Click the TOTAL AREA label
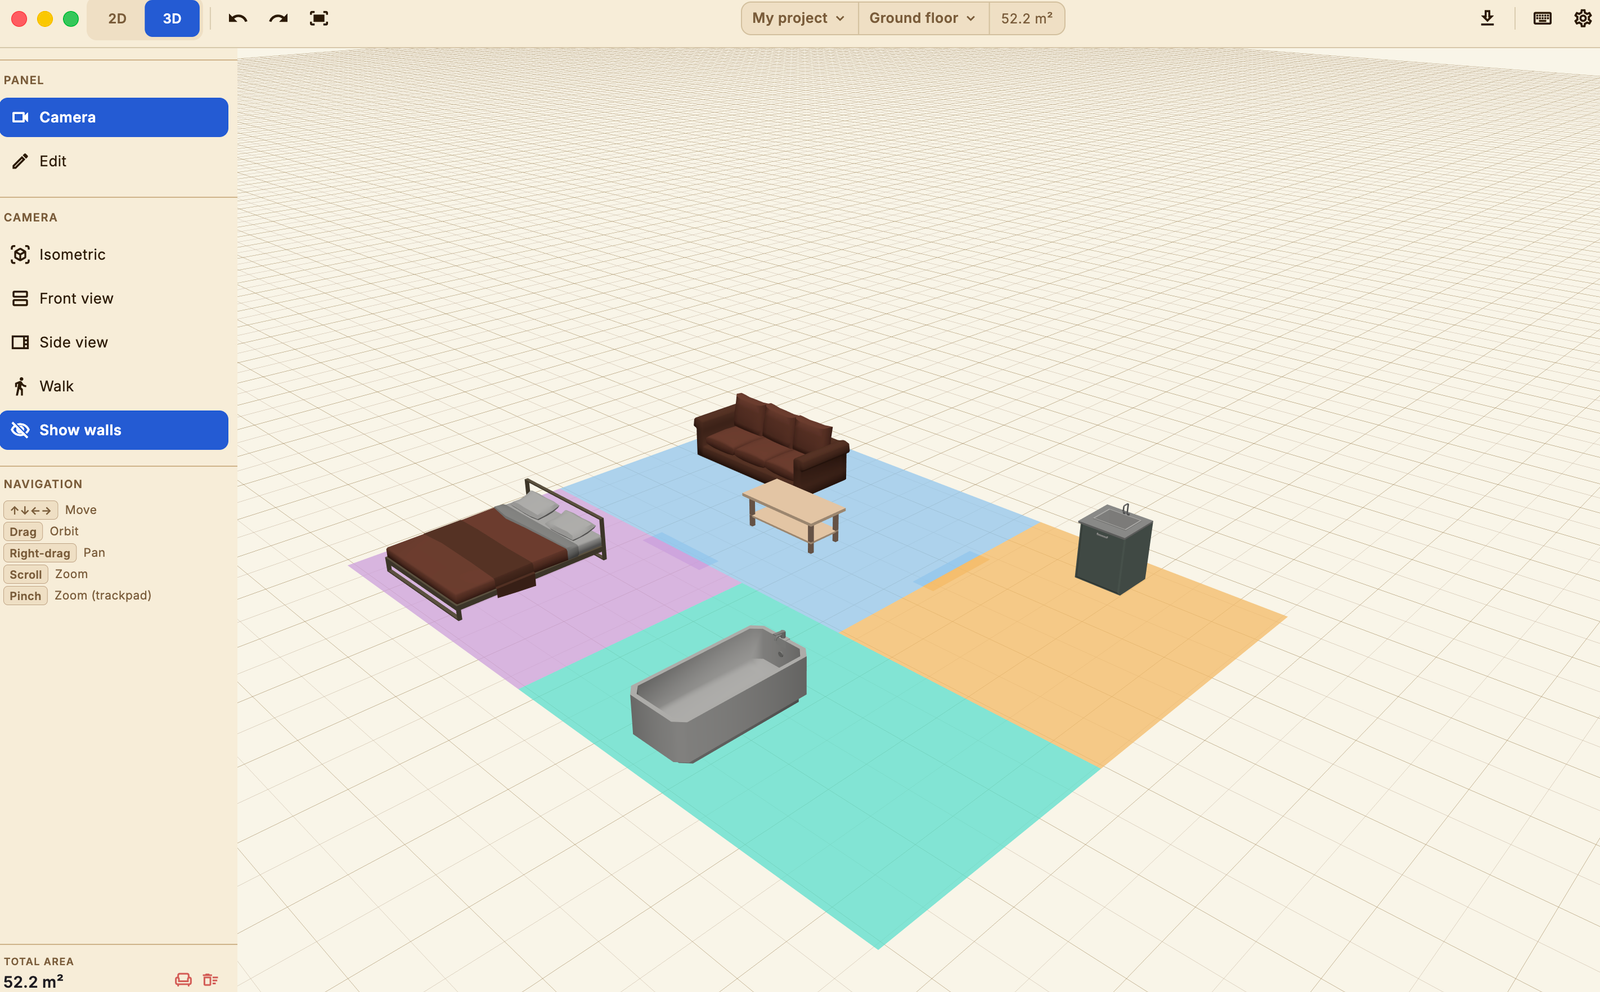 pos(39,961)
